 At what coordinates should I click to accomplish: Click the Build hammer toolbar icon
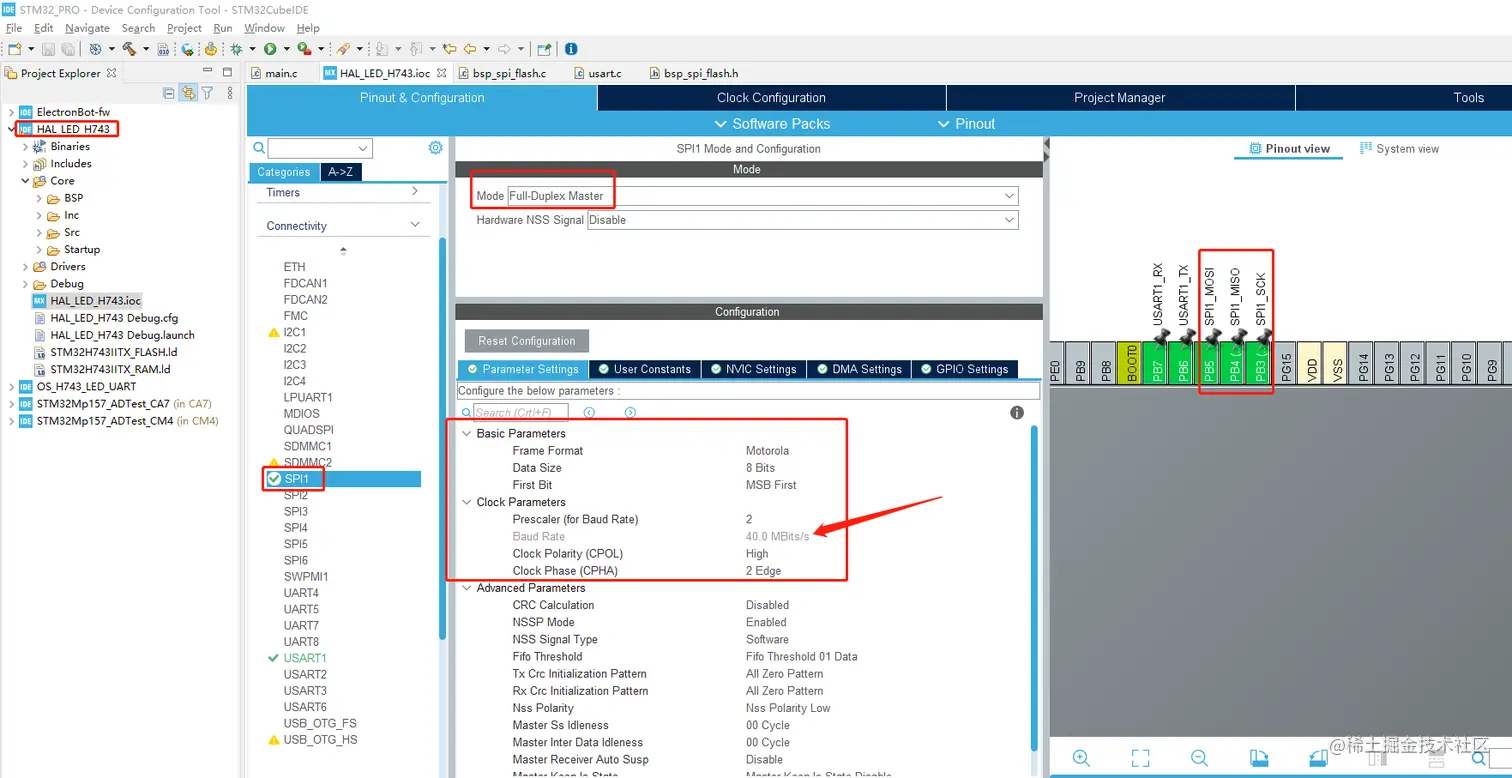click(x=129, y=48)
